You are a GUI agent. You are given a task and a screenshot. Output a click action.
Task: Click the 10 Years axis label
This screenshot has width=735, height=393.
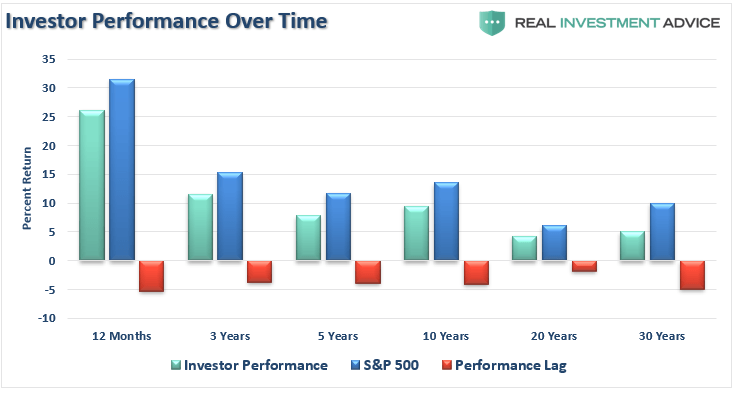pyautogui.click(x=446, y=336)
